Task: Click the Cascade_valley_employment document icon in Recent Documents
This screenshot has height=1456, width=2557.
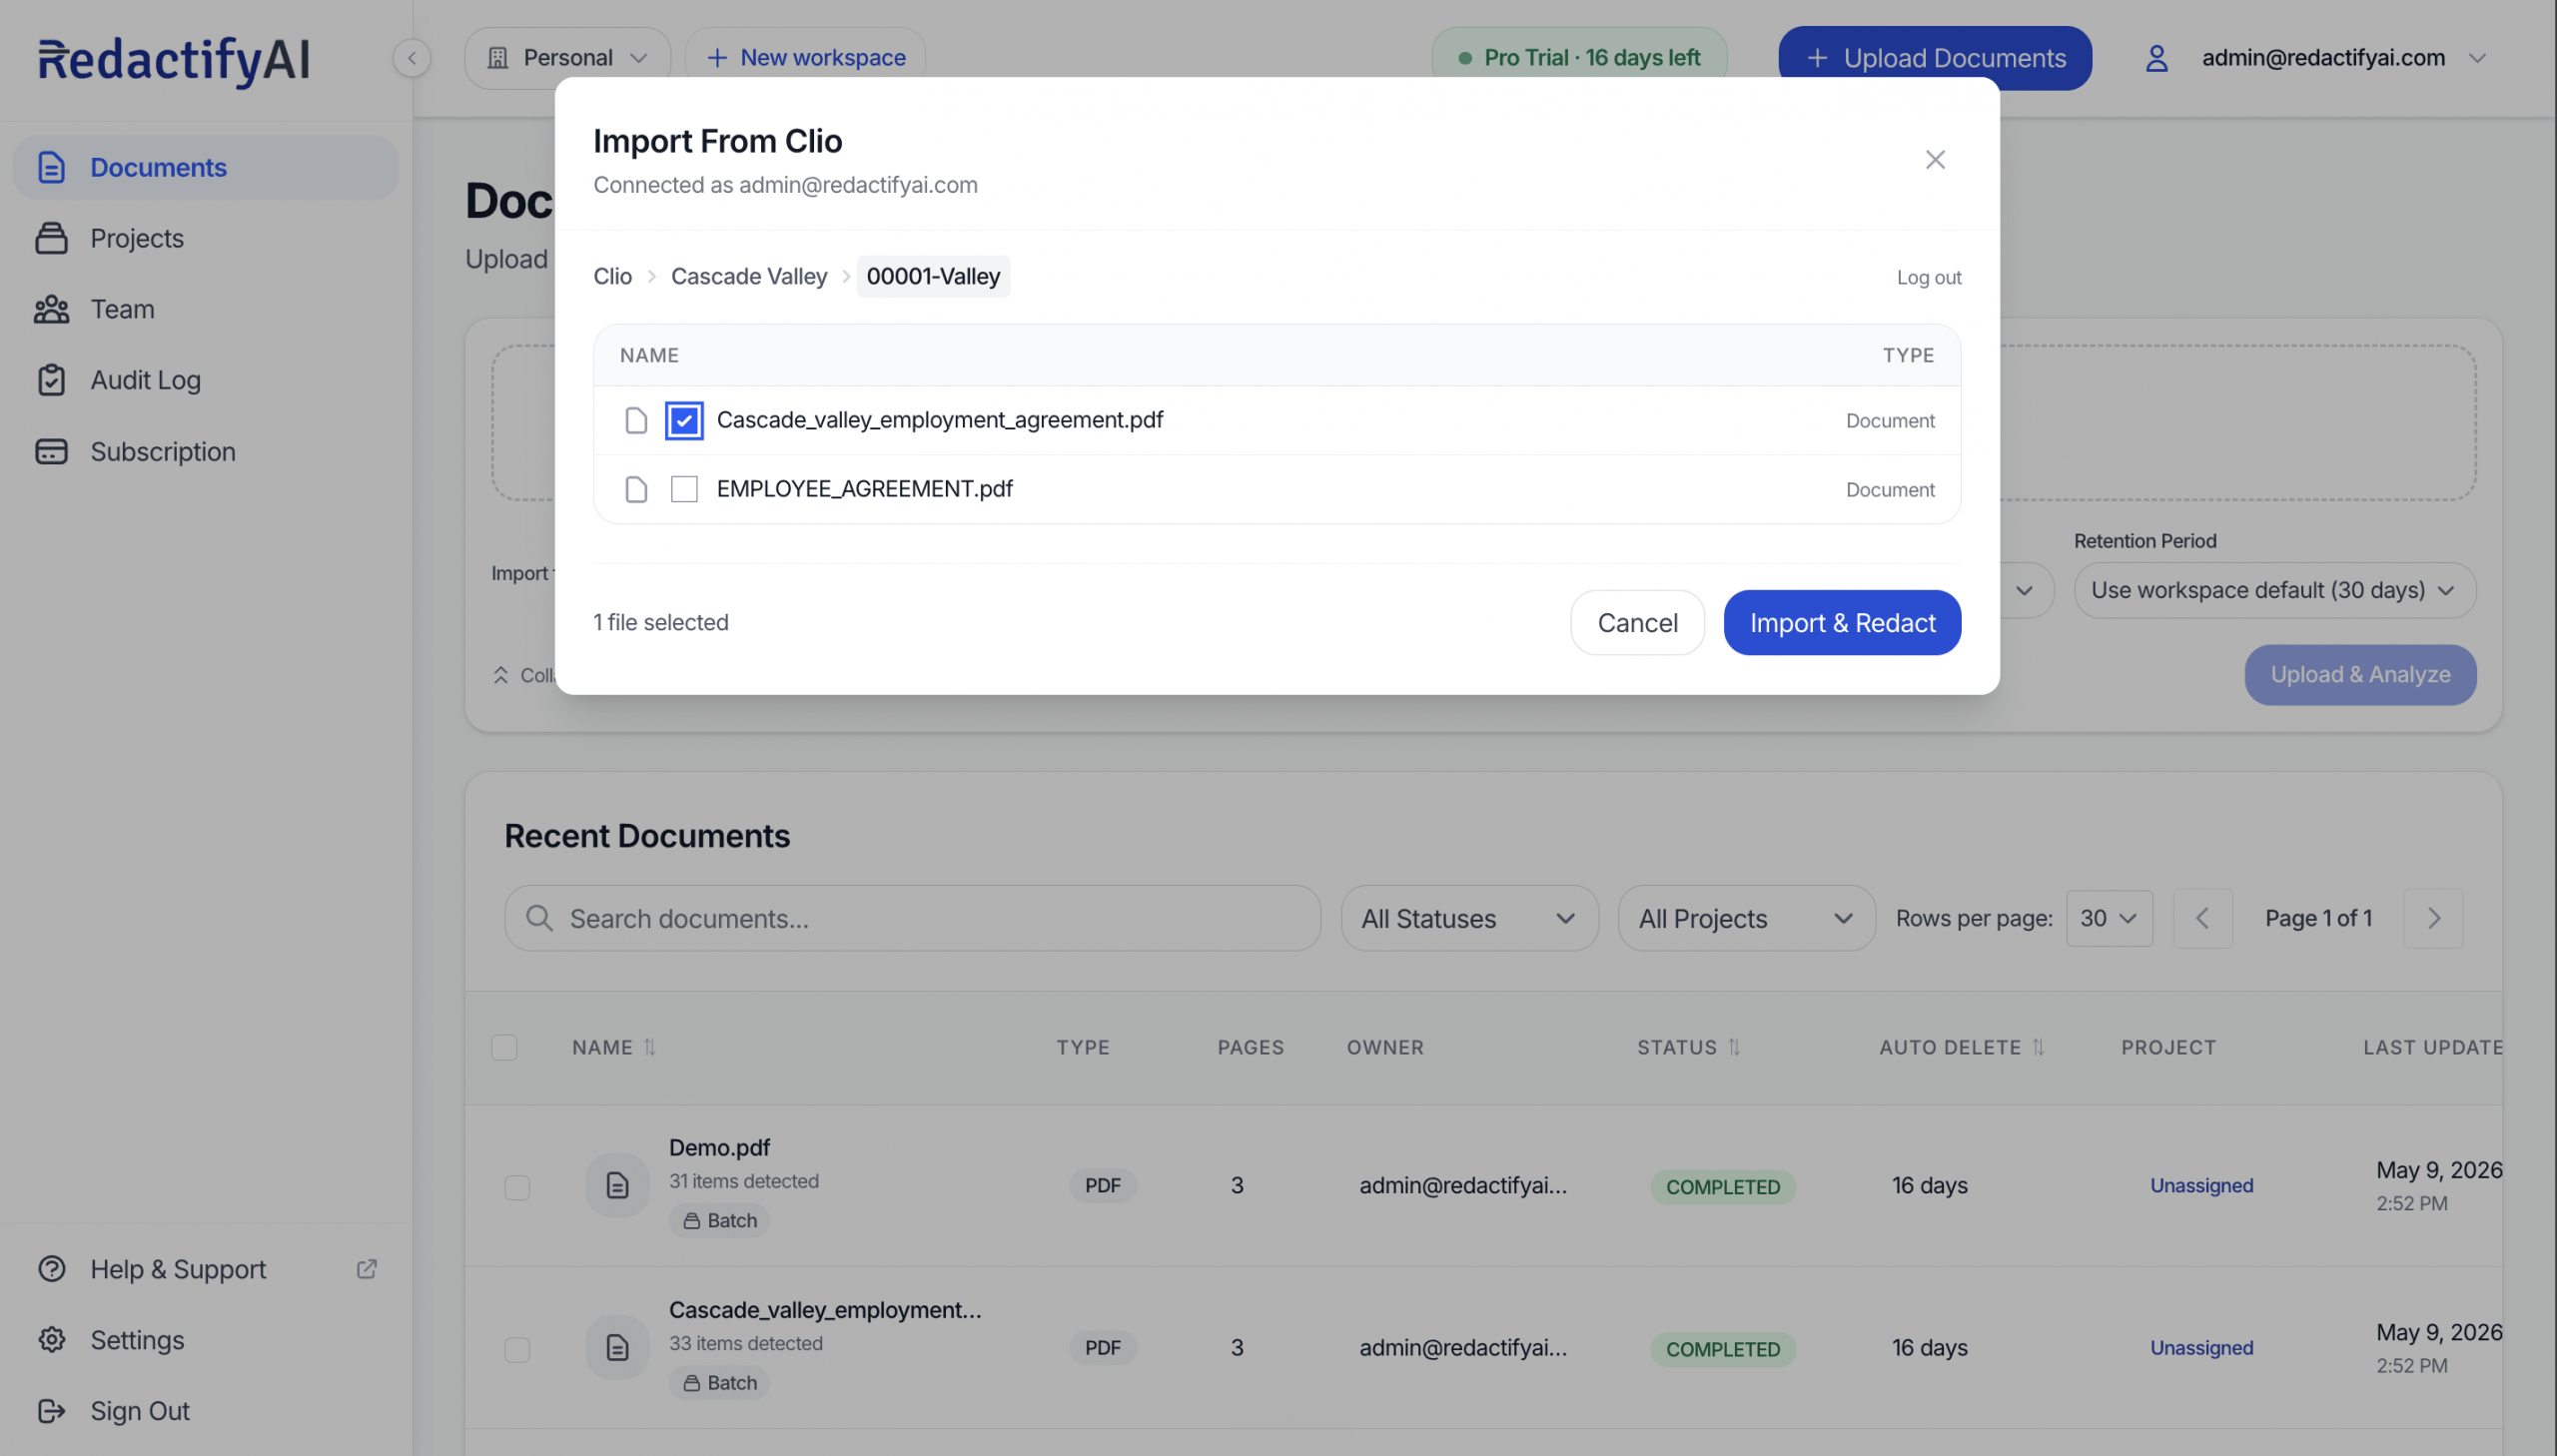Action: coord(618,1347)
